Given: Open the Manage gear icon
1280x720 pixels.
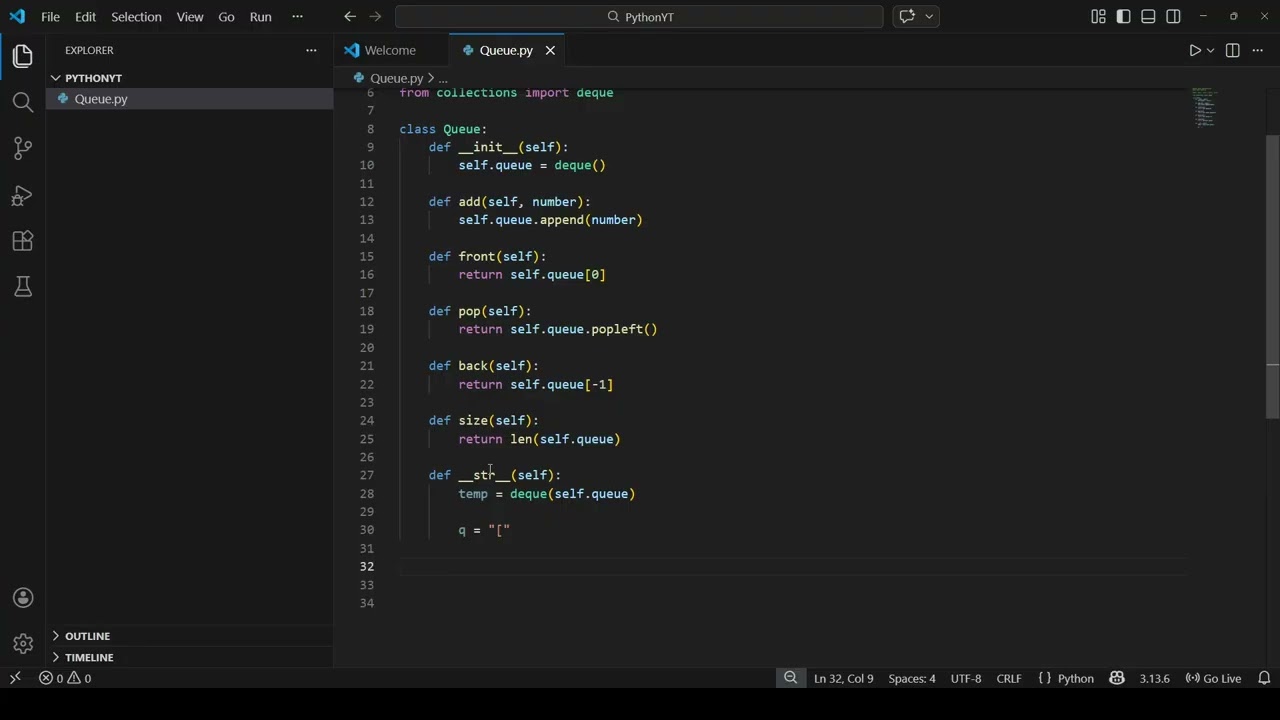Looking at the screenshot, I should coord(23,644).
